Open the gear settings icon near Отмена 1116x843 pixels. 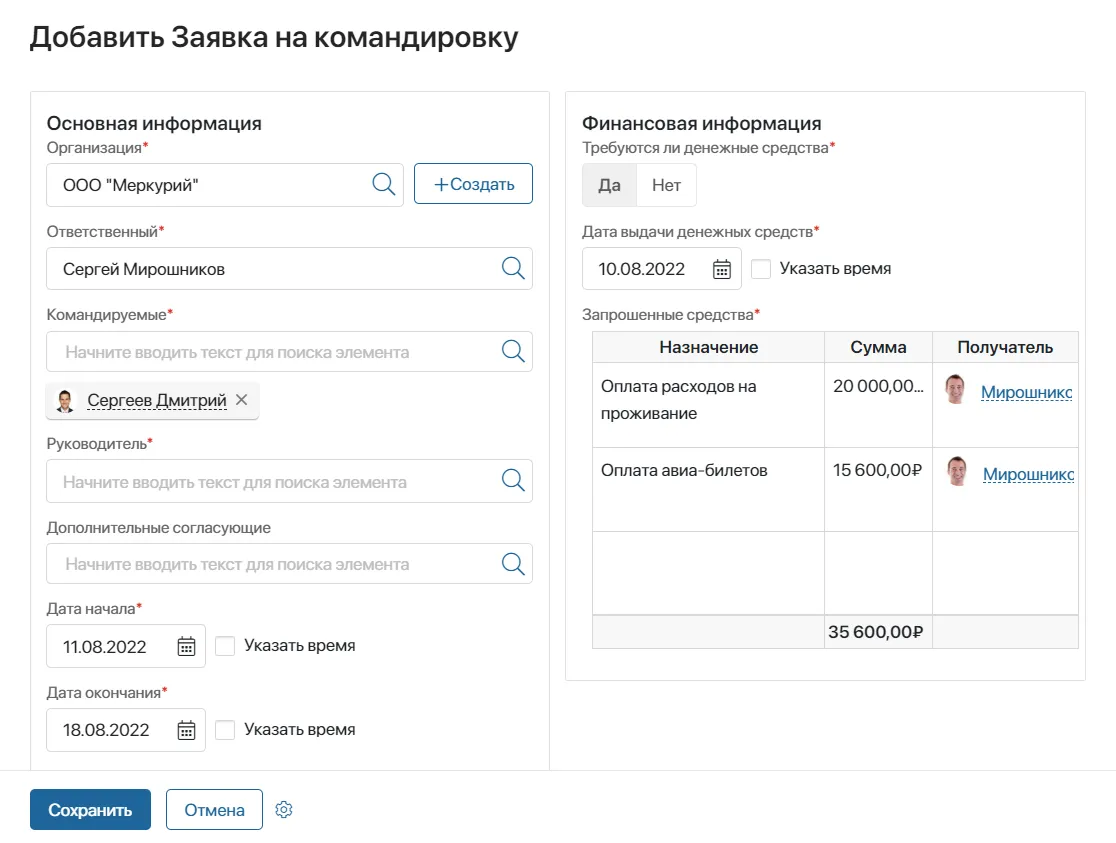point(283,809)
